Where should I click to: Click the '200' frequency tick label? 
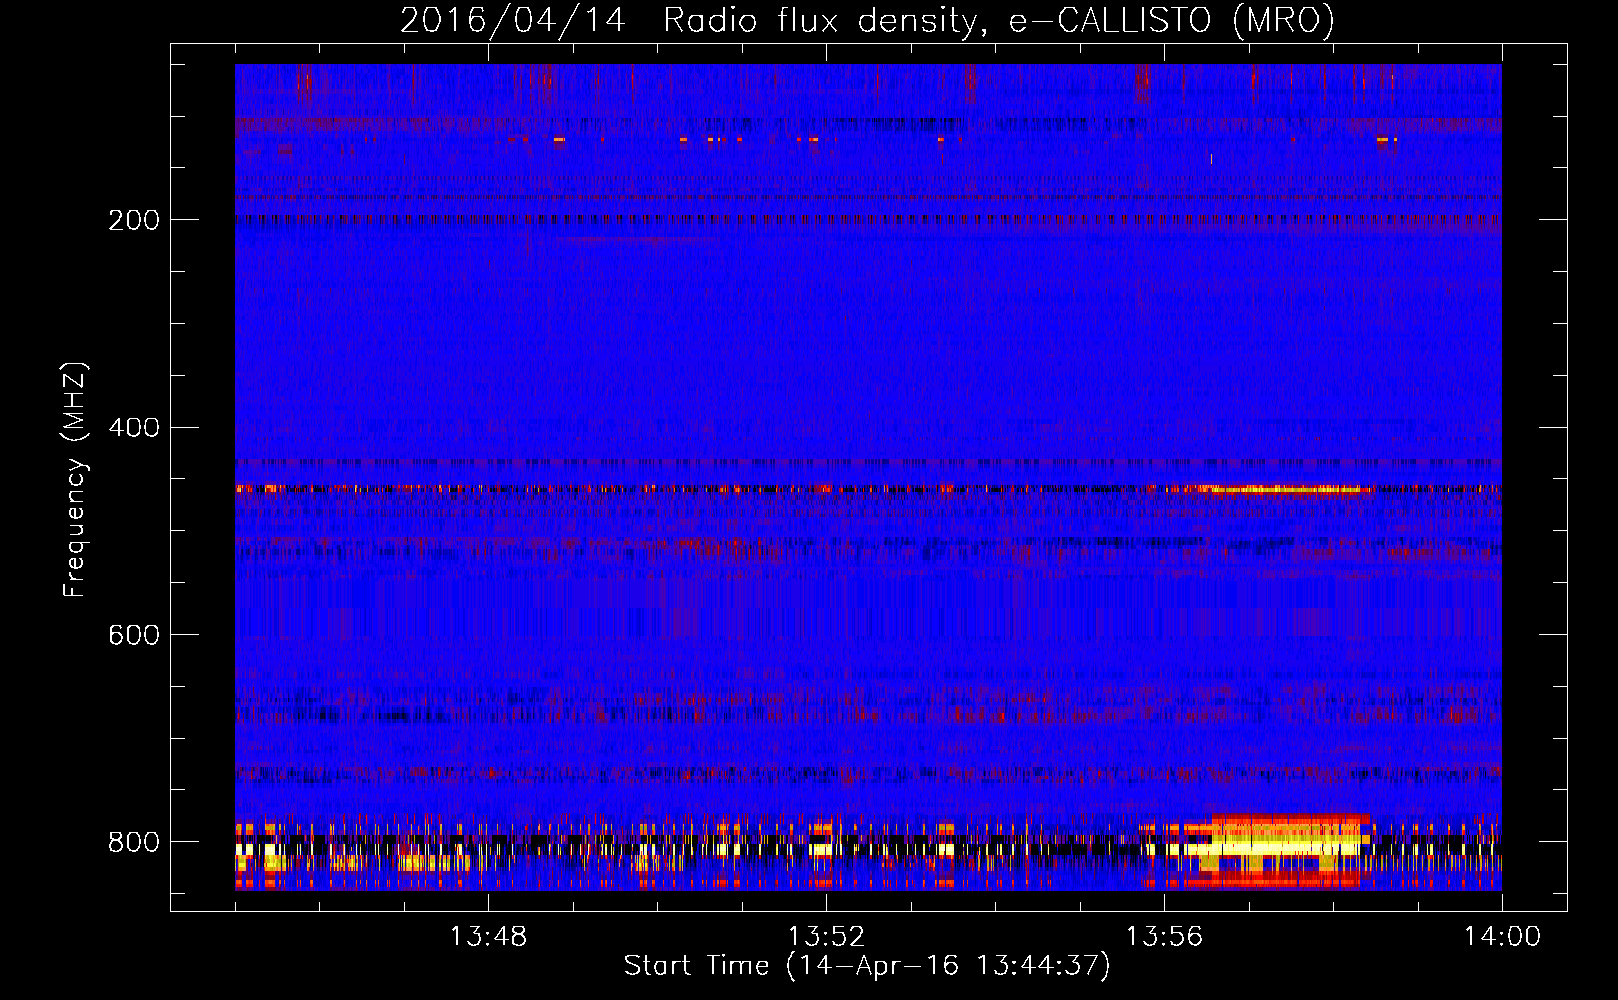point(133,220)
